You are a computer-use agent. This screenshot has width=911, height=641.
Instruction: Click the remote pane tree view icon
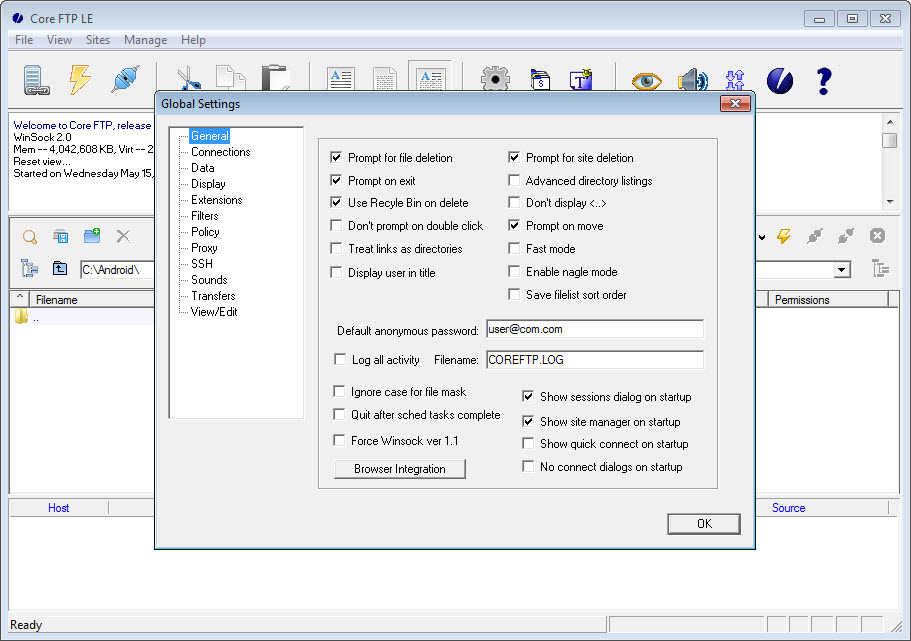pos(881,268)
